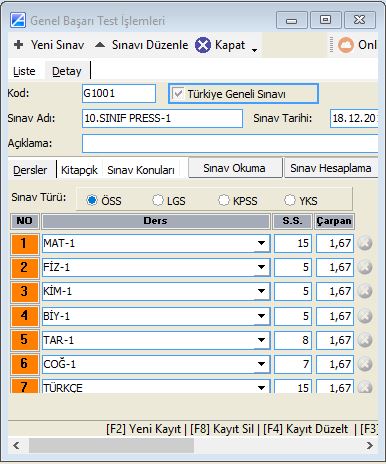Click the scrollbar right arrow

coord(369,445)
